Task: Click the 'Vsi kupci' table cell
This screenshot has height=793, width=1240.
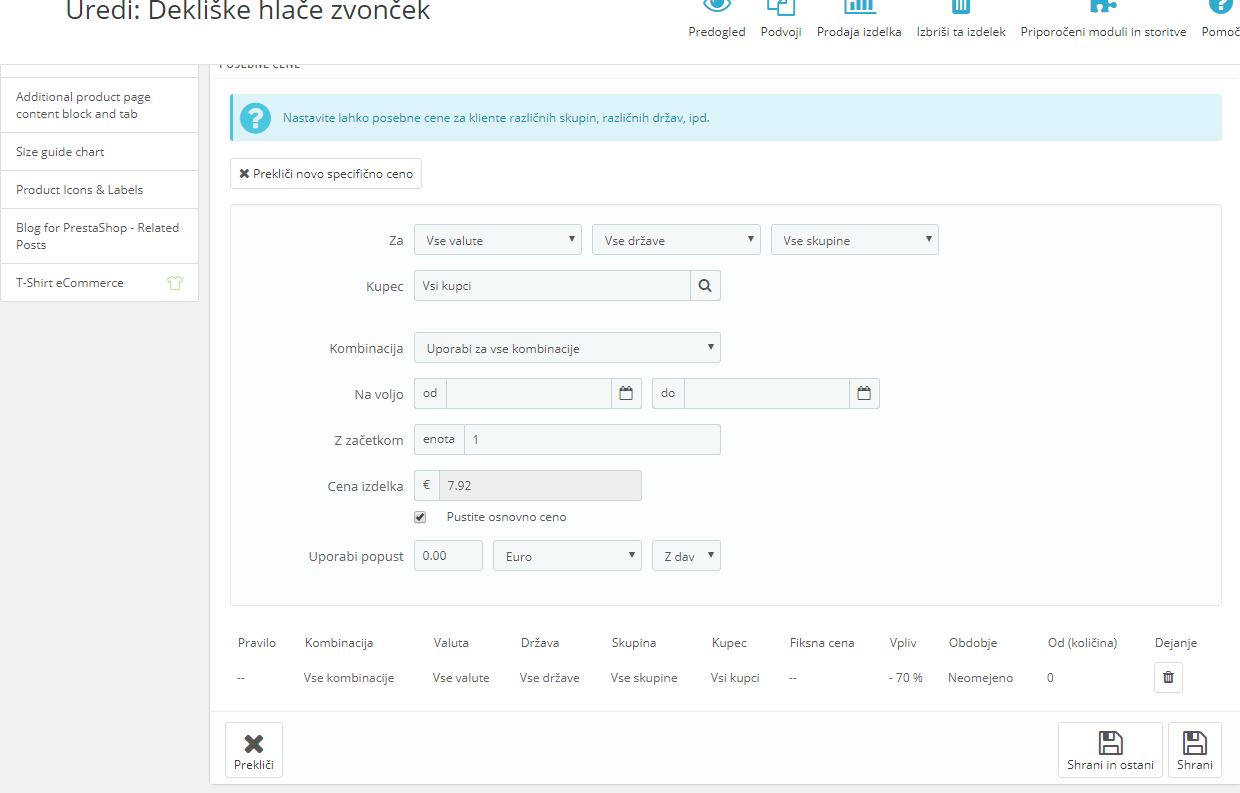Action: pos(735,678)
